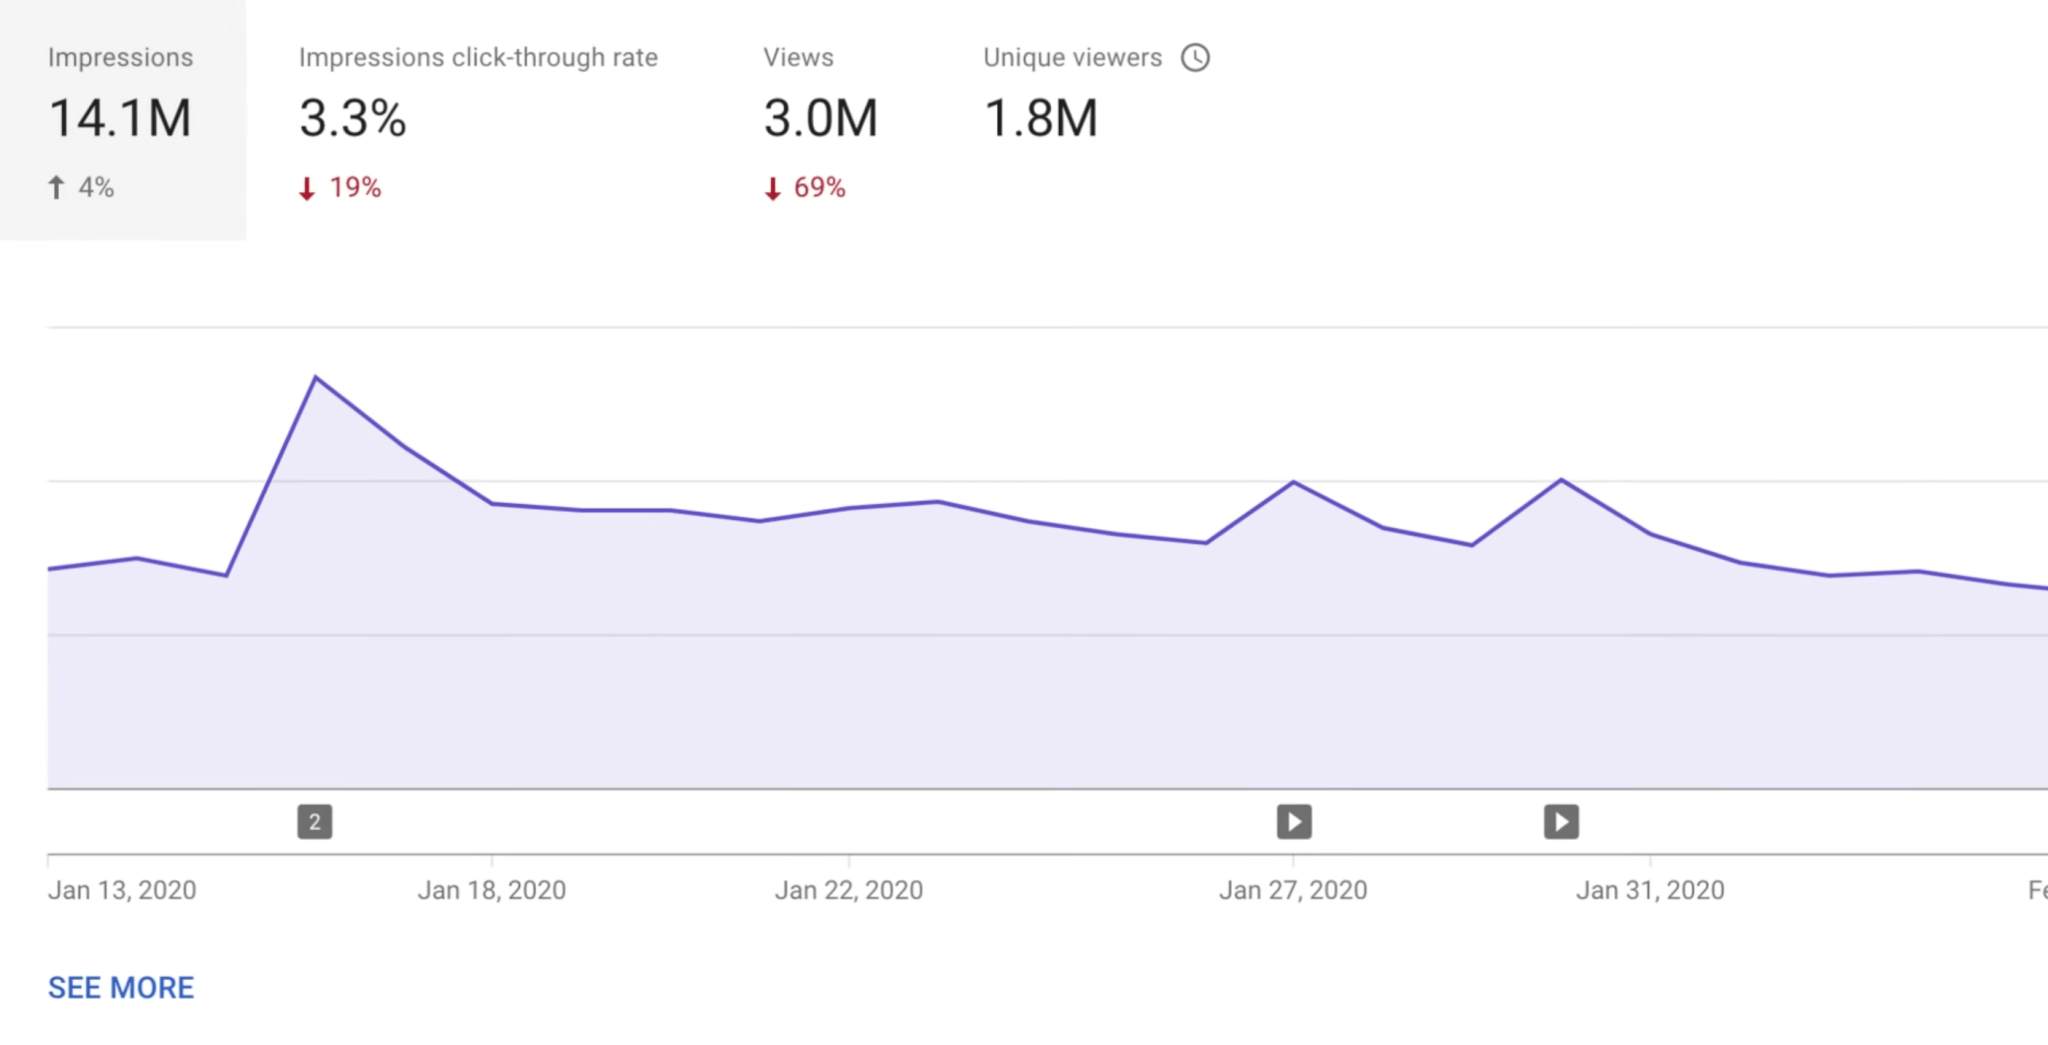Click the red down arrow beside 69%
The height and width of the screenshot is (1045, 2048).
pyautogui.click(x=772, y=188)
